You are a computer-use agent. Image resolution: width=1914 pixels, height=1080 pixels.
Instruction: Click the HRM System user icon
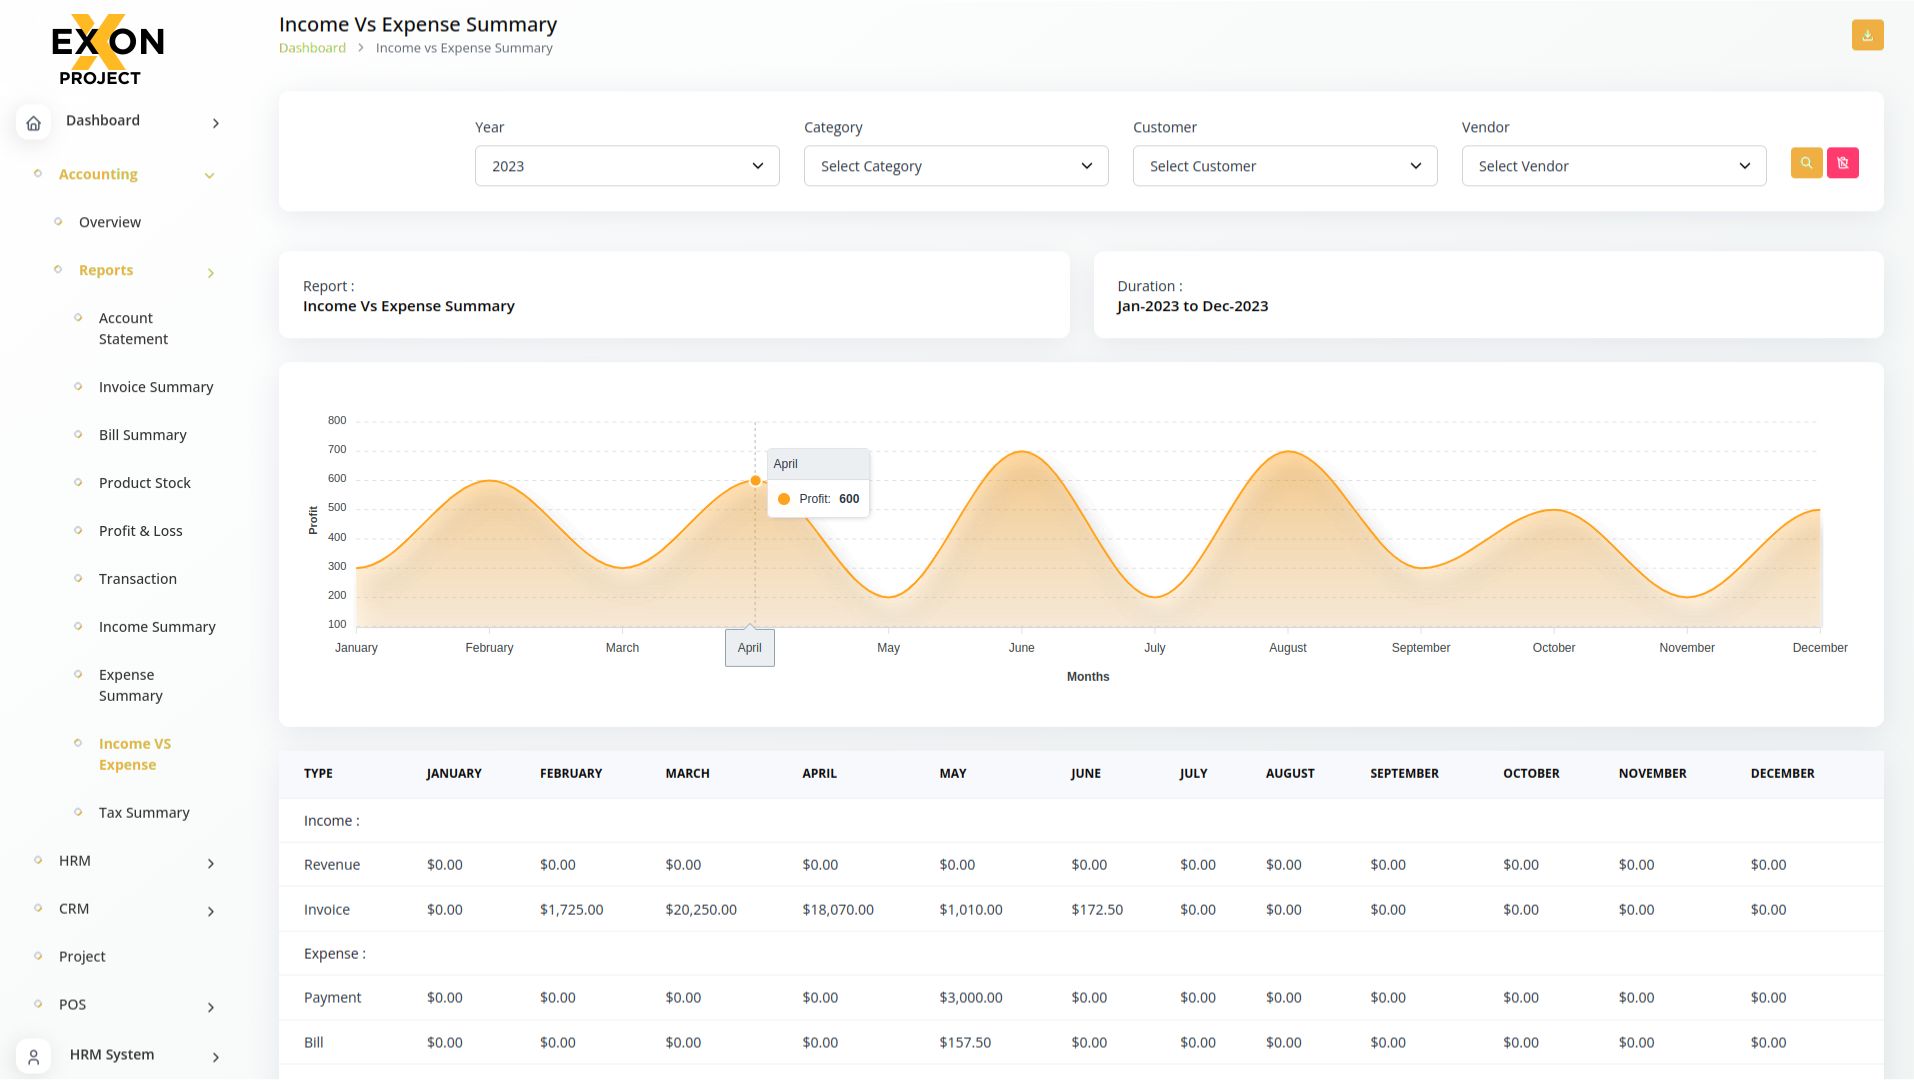[x=33, y=1056]
